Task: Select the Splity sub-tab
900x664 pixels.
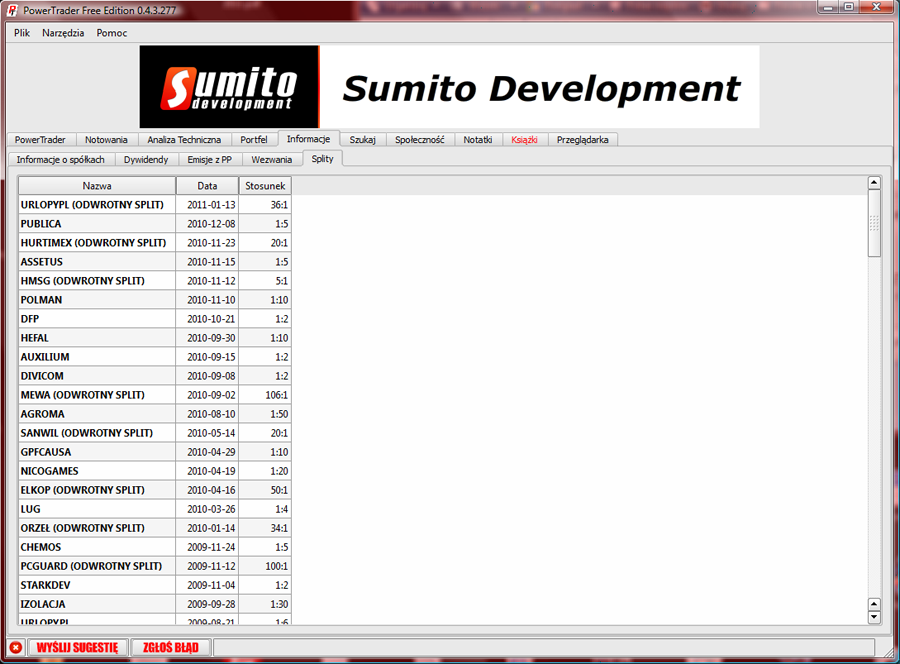Action: coord(323,159)
